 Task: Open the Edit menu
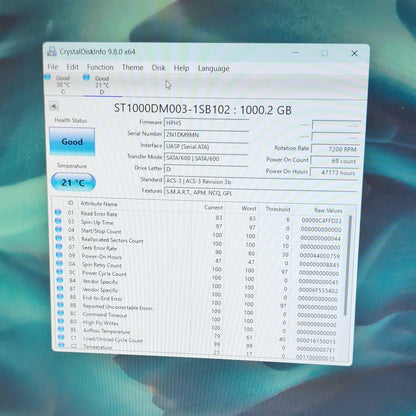pyautogui.click(x=72, y=67)
